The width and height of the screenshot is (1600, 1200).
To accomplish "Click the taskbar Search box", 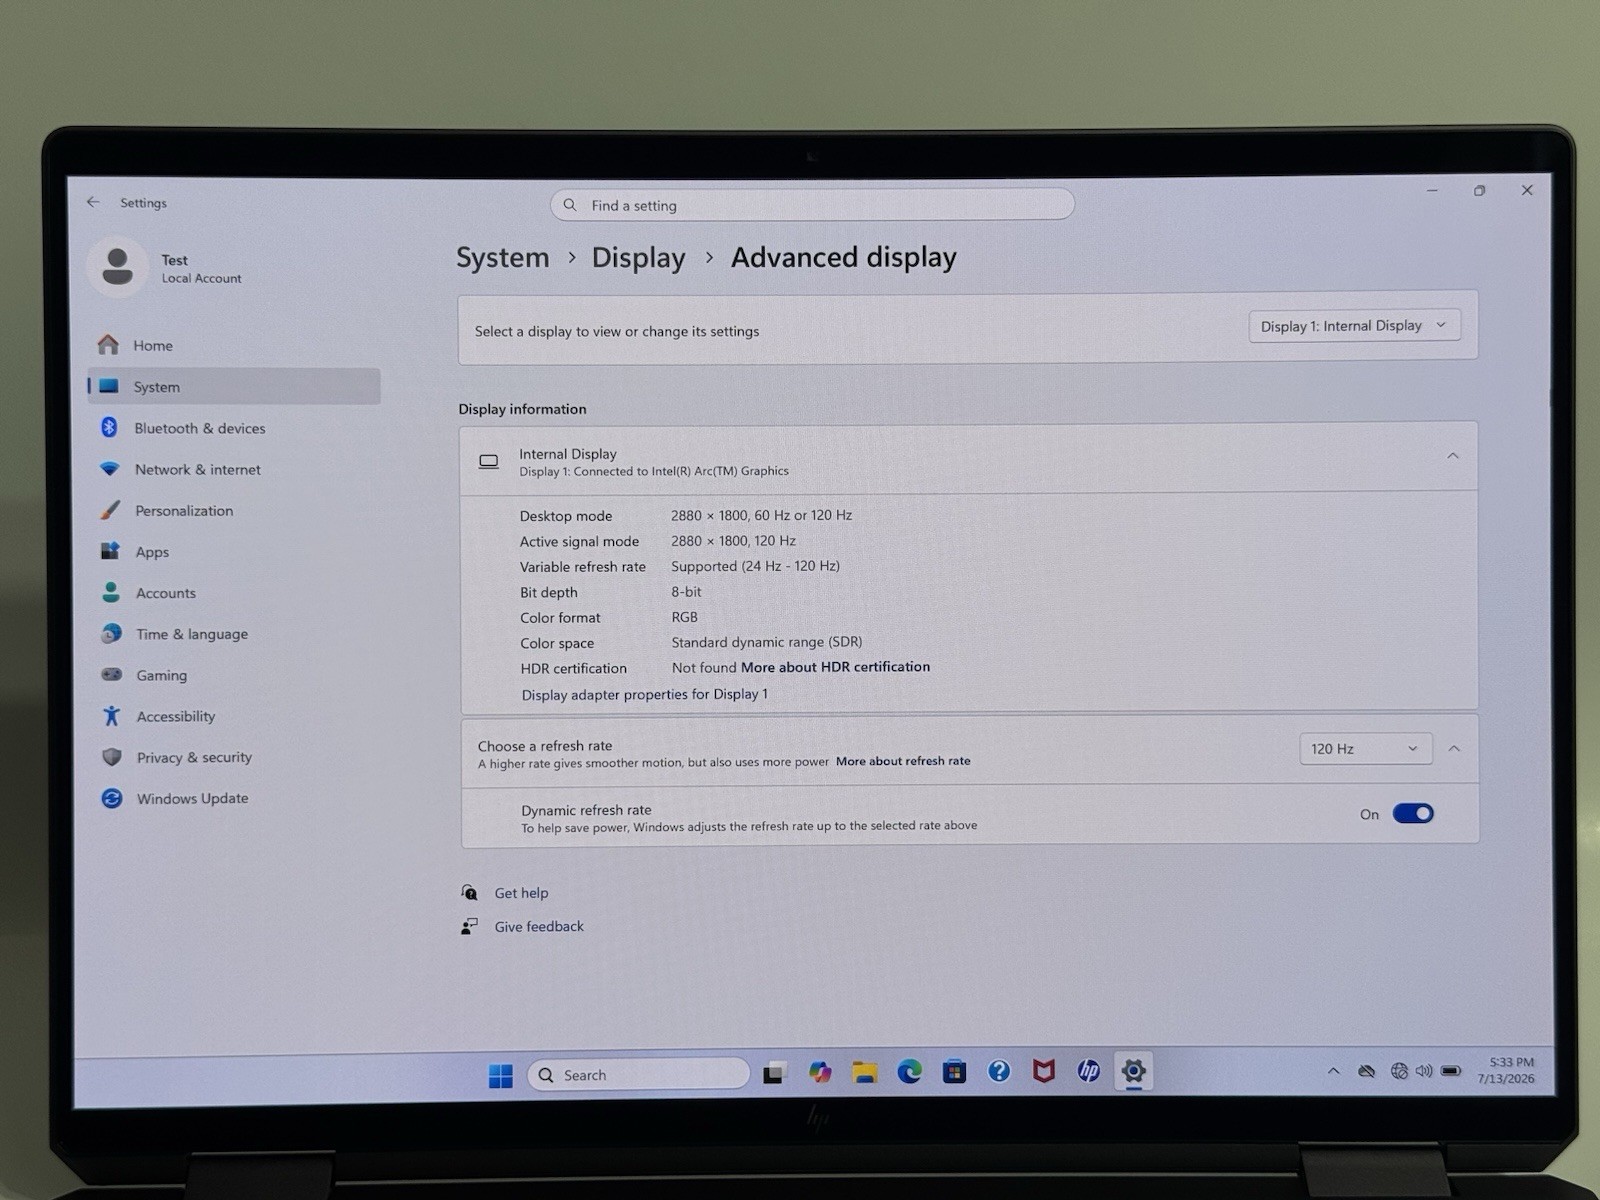I will point(638,1075).
